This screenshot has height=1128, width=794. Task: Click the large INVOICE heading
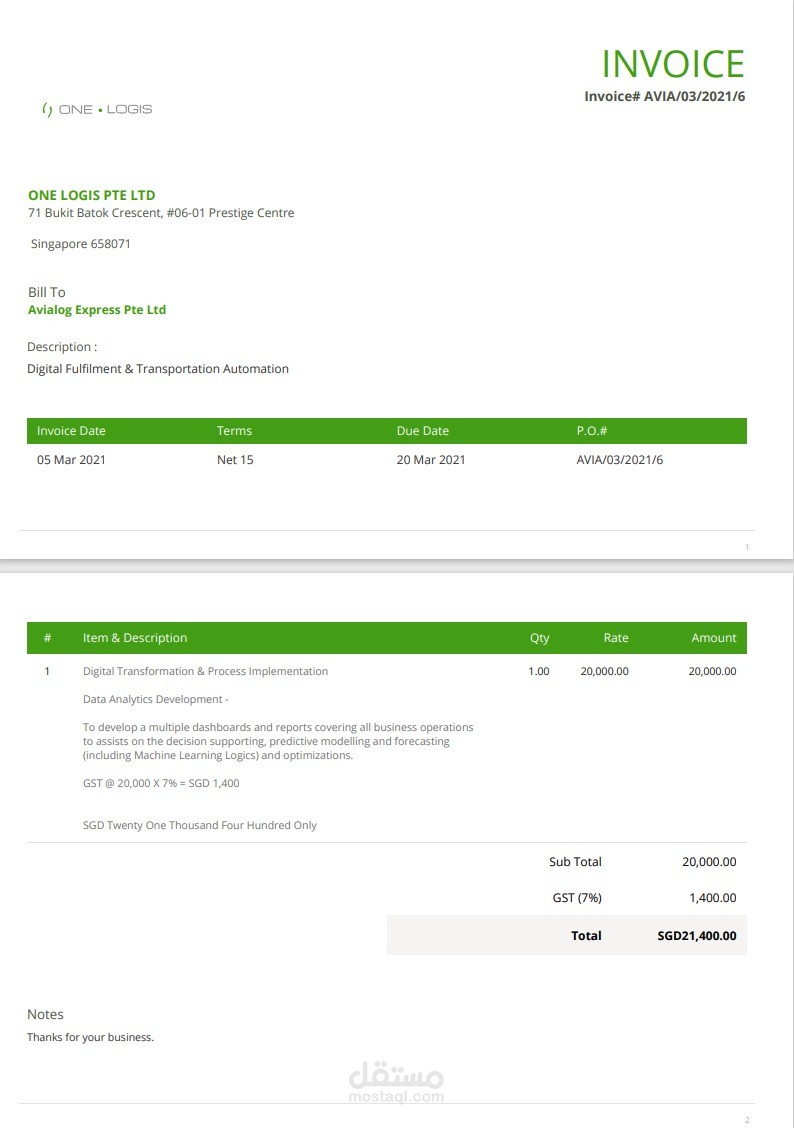click(673, 64)
